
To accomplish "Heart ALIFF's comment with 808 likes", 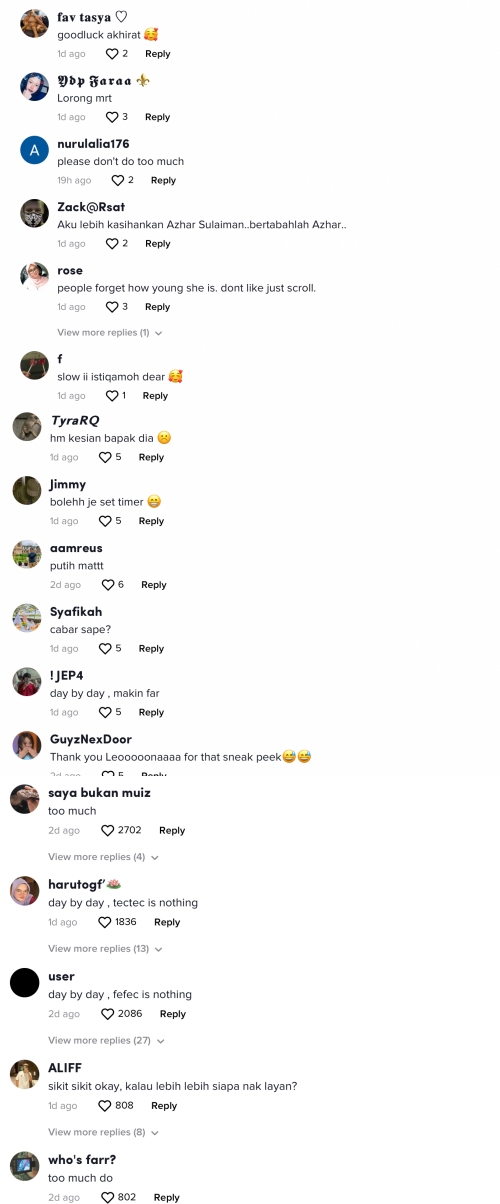I will point(105,1106).
